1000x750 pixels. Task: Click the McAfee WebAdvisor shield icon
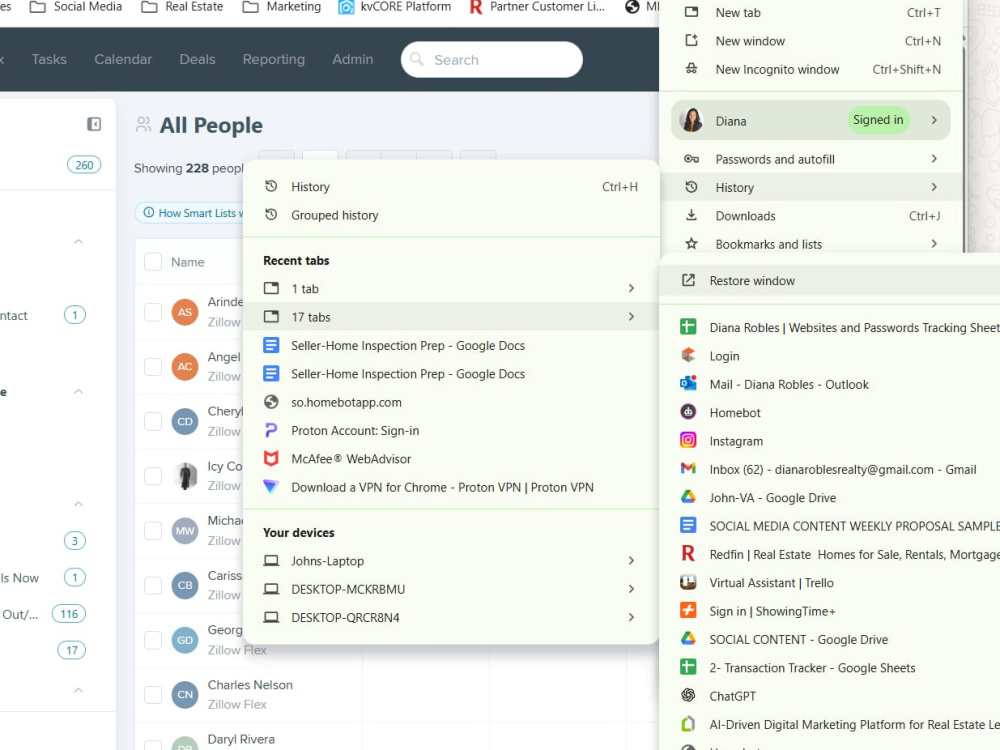pyautogui.click(x=271, y=459)
